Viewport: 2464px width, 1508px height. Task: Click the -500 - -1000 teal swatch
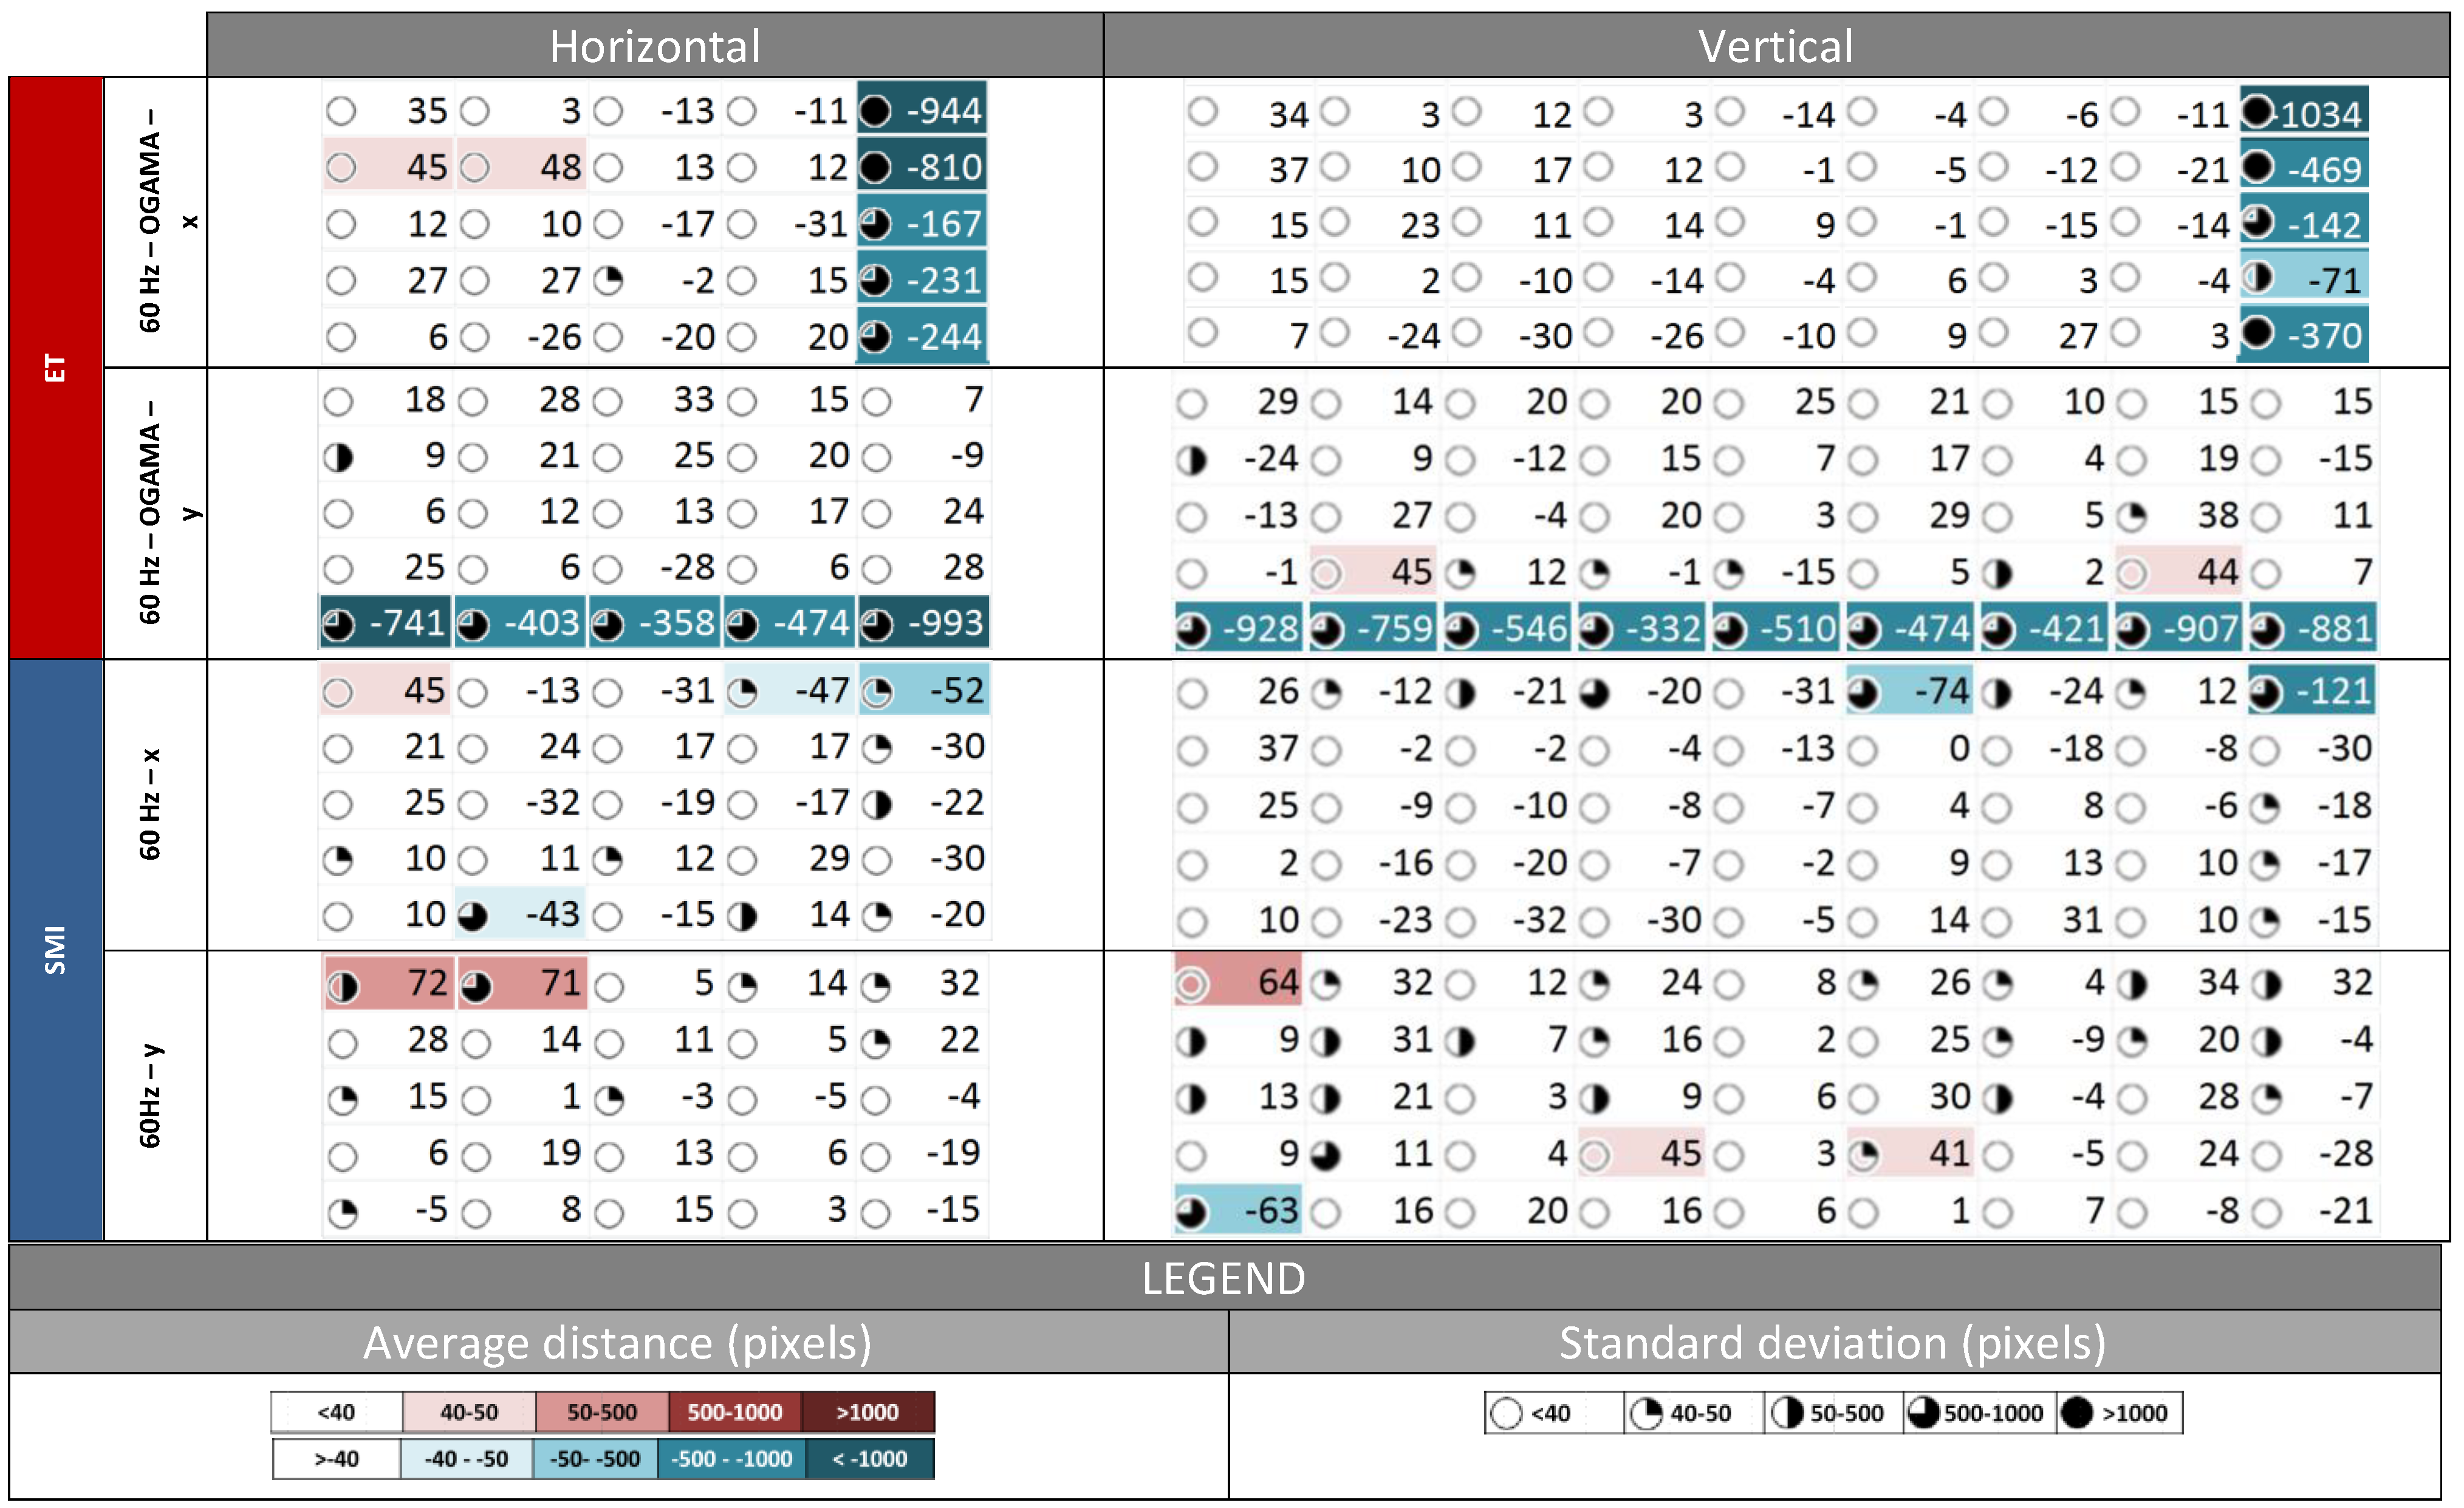(x=731, y=1458)
